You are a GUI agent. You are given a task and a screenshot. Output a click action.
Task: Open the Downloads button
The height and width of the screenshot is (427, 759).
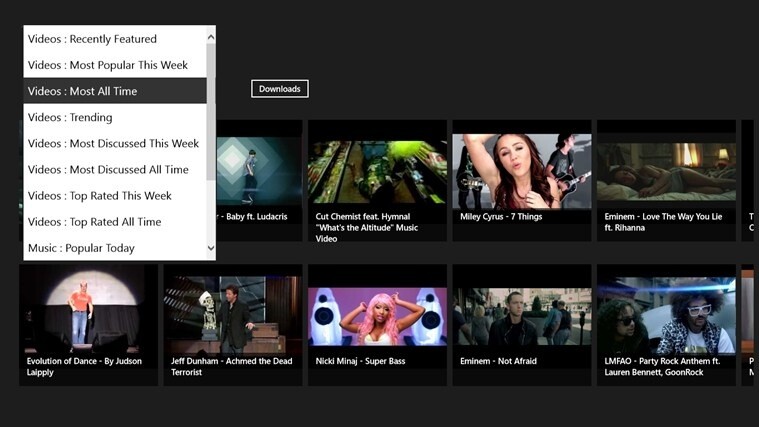280,89
